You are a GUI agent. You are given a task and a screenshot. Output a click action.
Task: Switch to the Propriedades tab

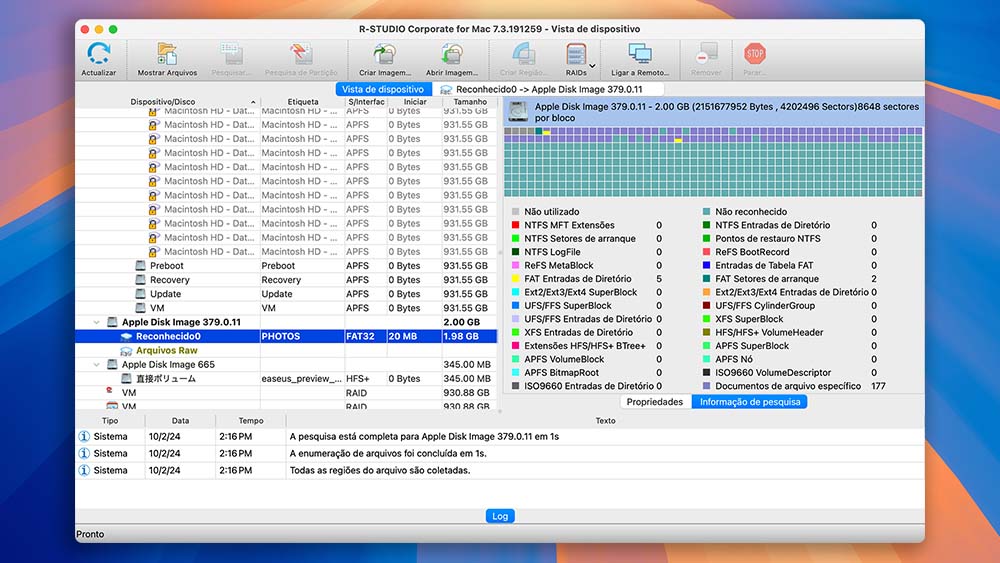654,402
